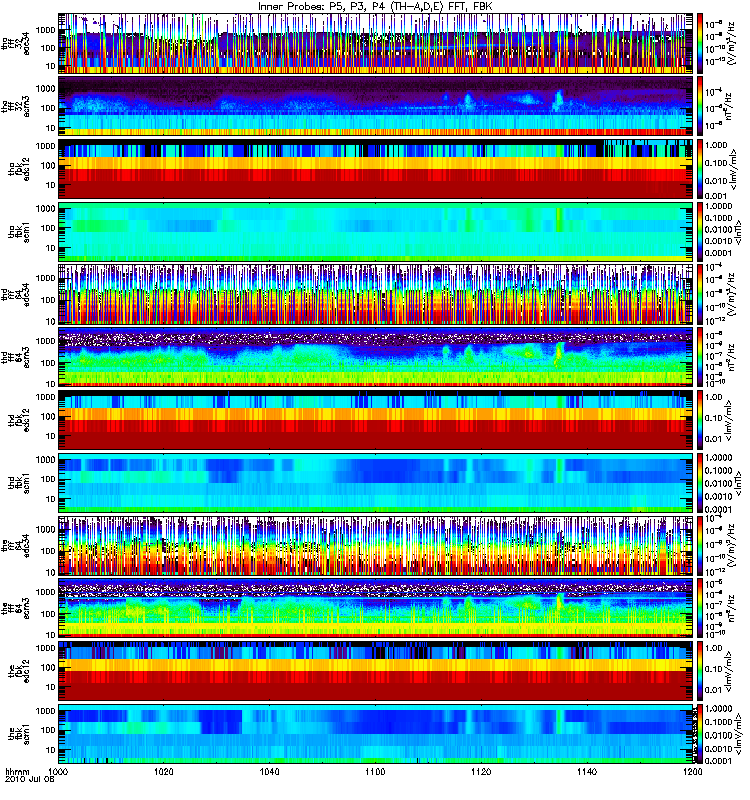
Task: Click the 'the fff 64 scm3' y-axis label
Action: [x=16, y=608]
